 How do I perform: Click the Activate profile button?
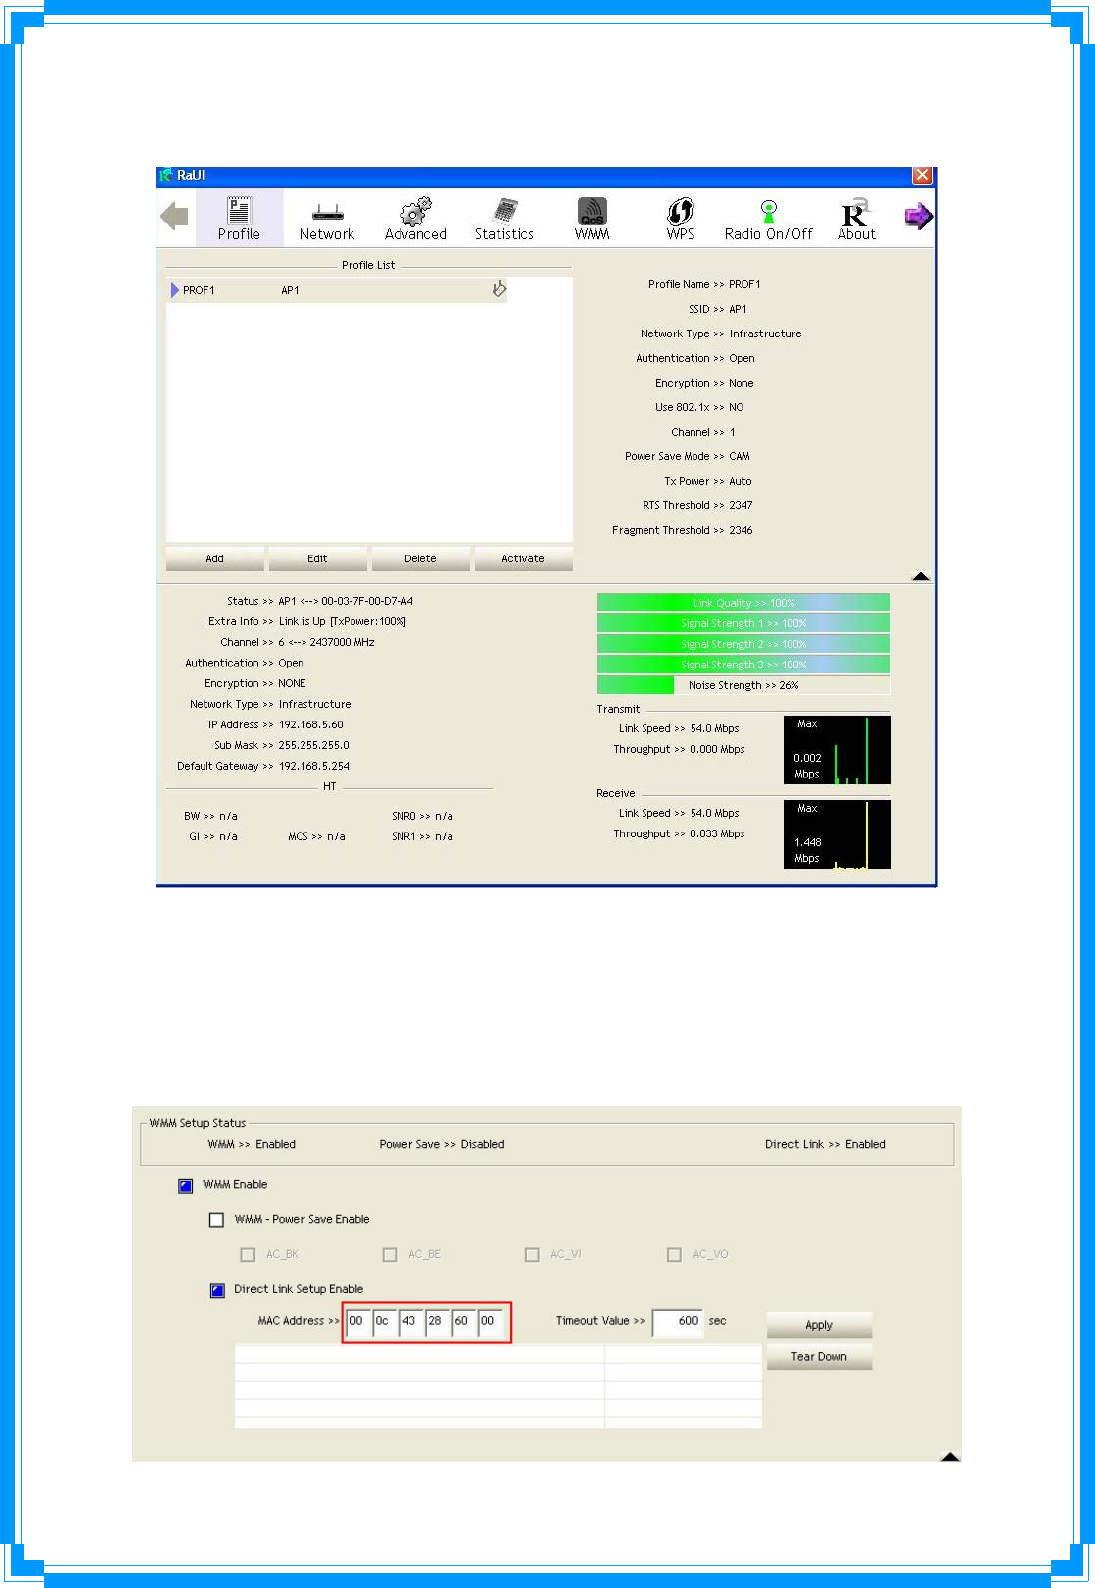pyautogui.click(x=523, y=558)
